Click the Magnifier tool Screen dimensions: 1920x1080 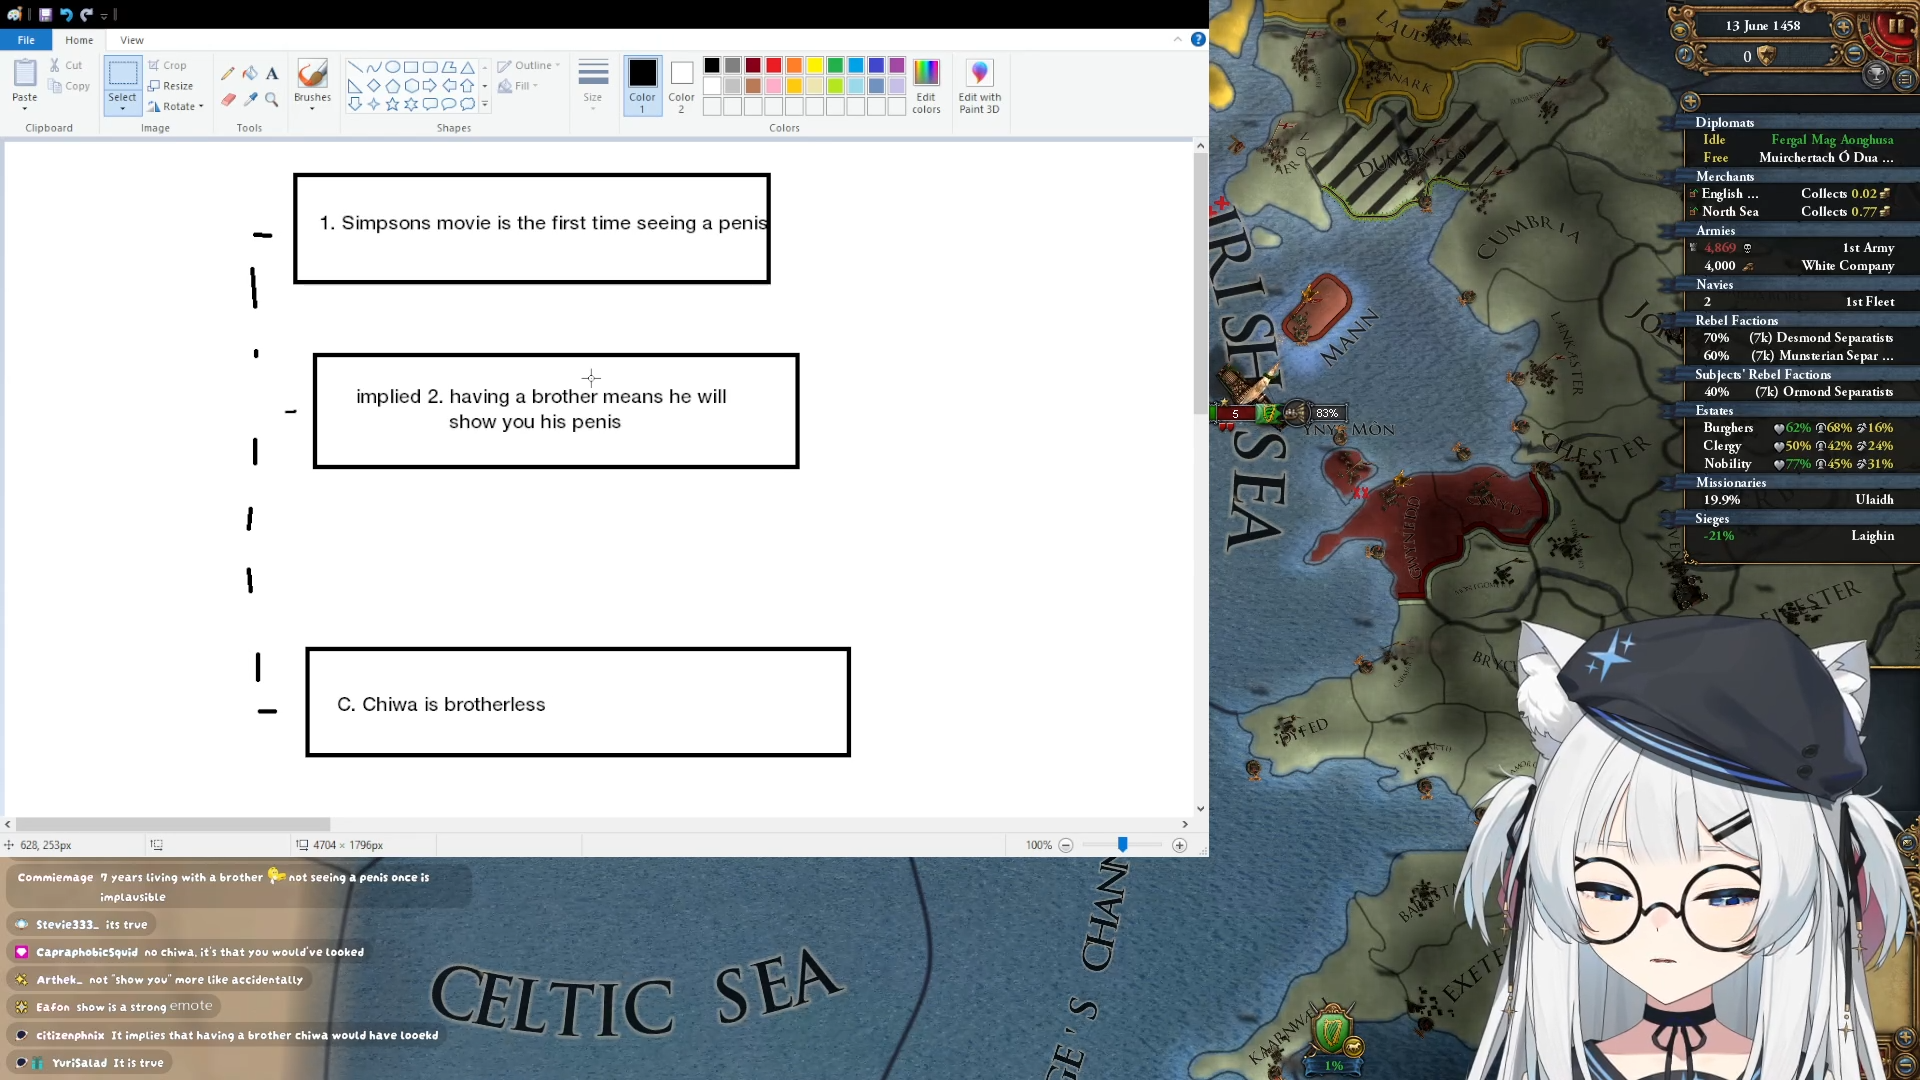pyautogui.click(x=272, y=99)
